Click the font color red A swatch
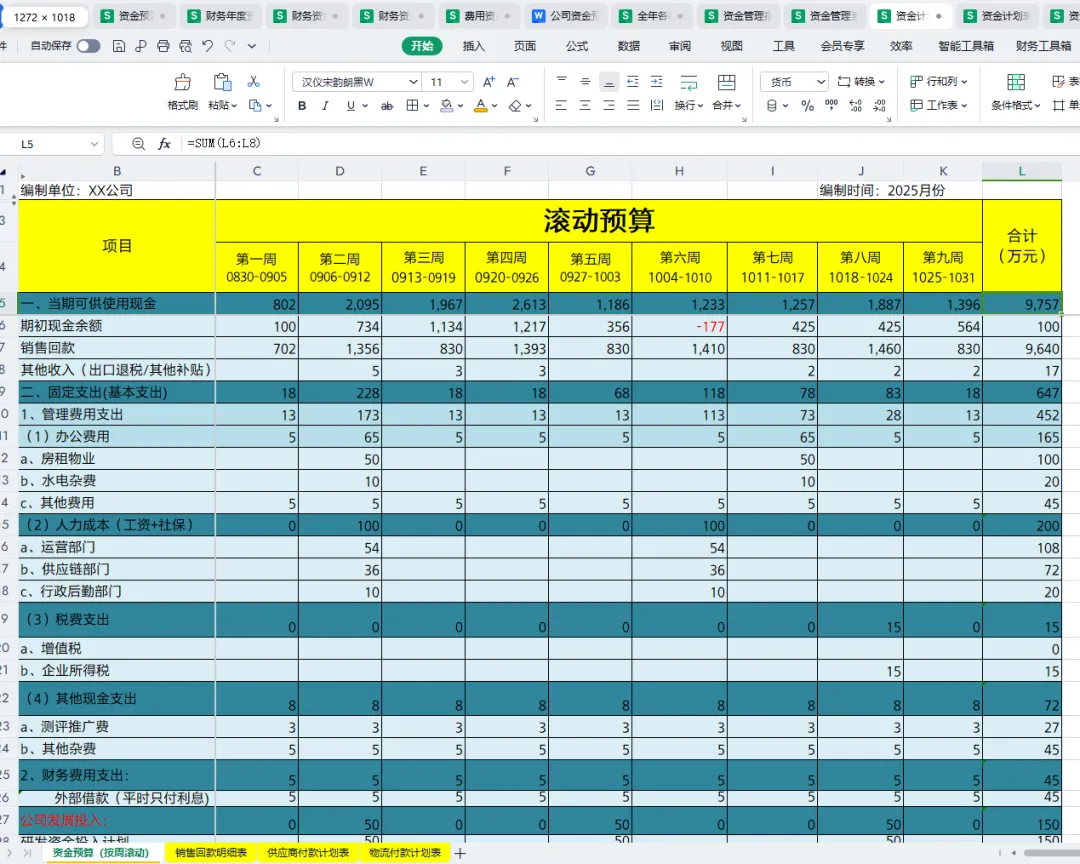Viewport: 1080px width, 864px height. click(481, 105)
